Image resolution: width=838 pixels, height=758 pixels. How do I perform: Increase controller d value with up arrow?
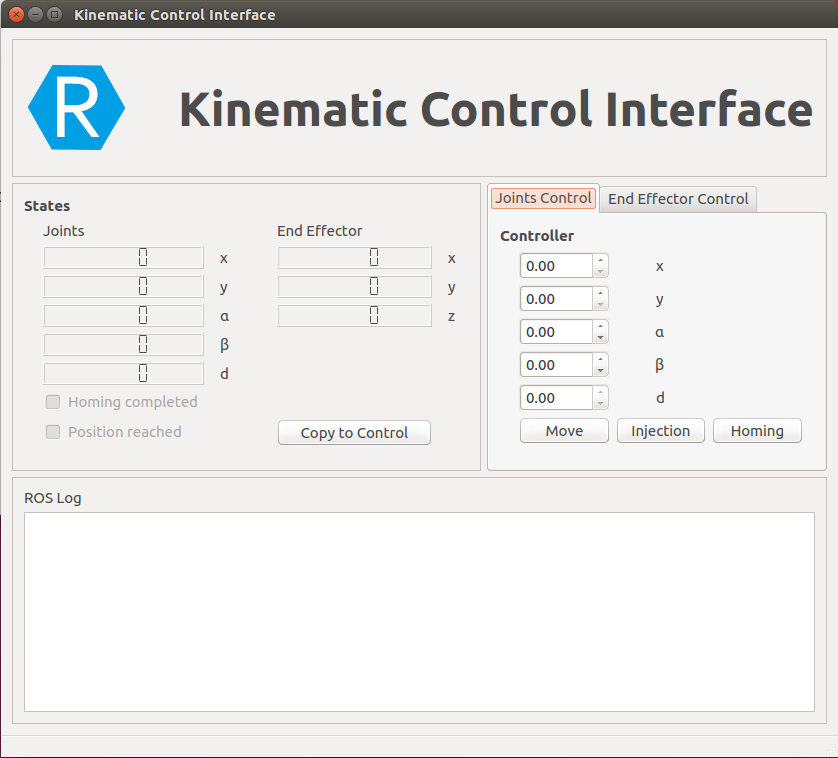[x=601, y=392]
